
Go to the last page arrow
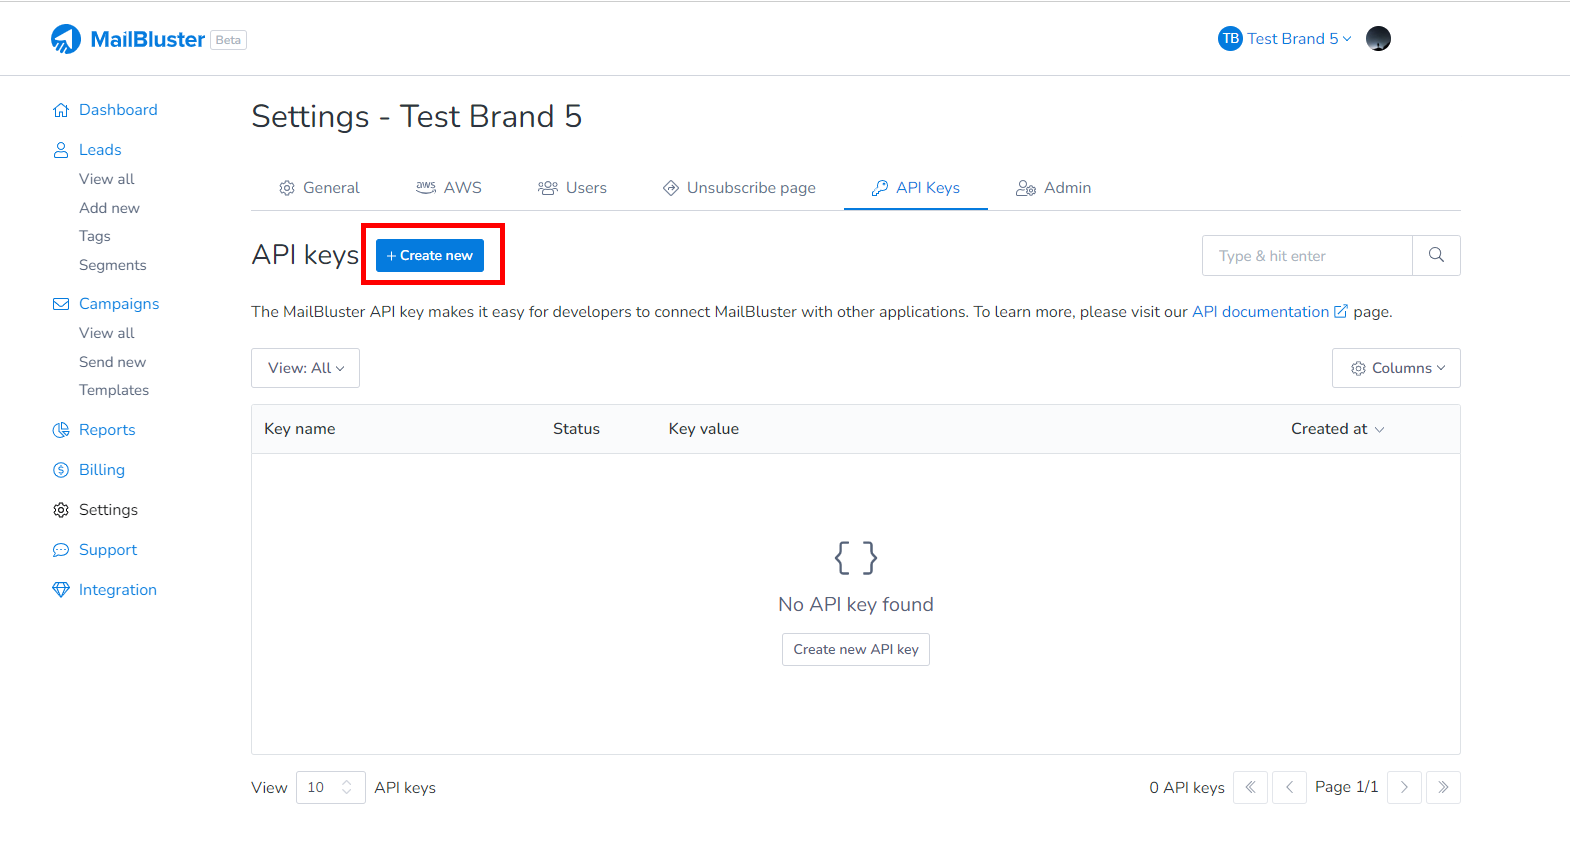coord(1443,788)
